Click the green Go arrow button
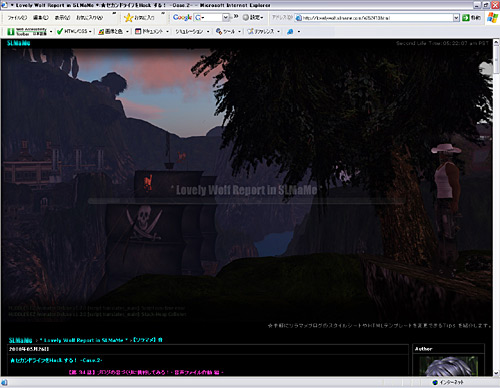This screenshot has height=388, width=500. tap(466, 18)
